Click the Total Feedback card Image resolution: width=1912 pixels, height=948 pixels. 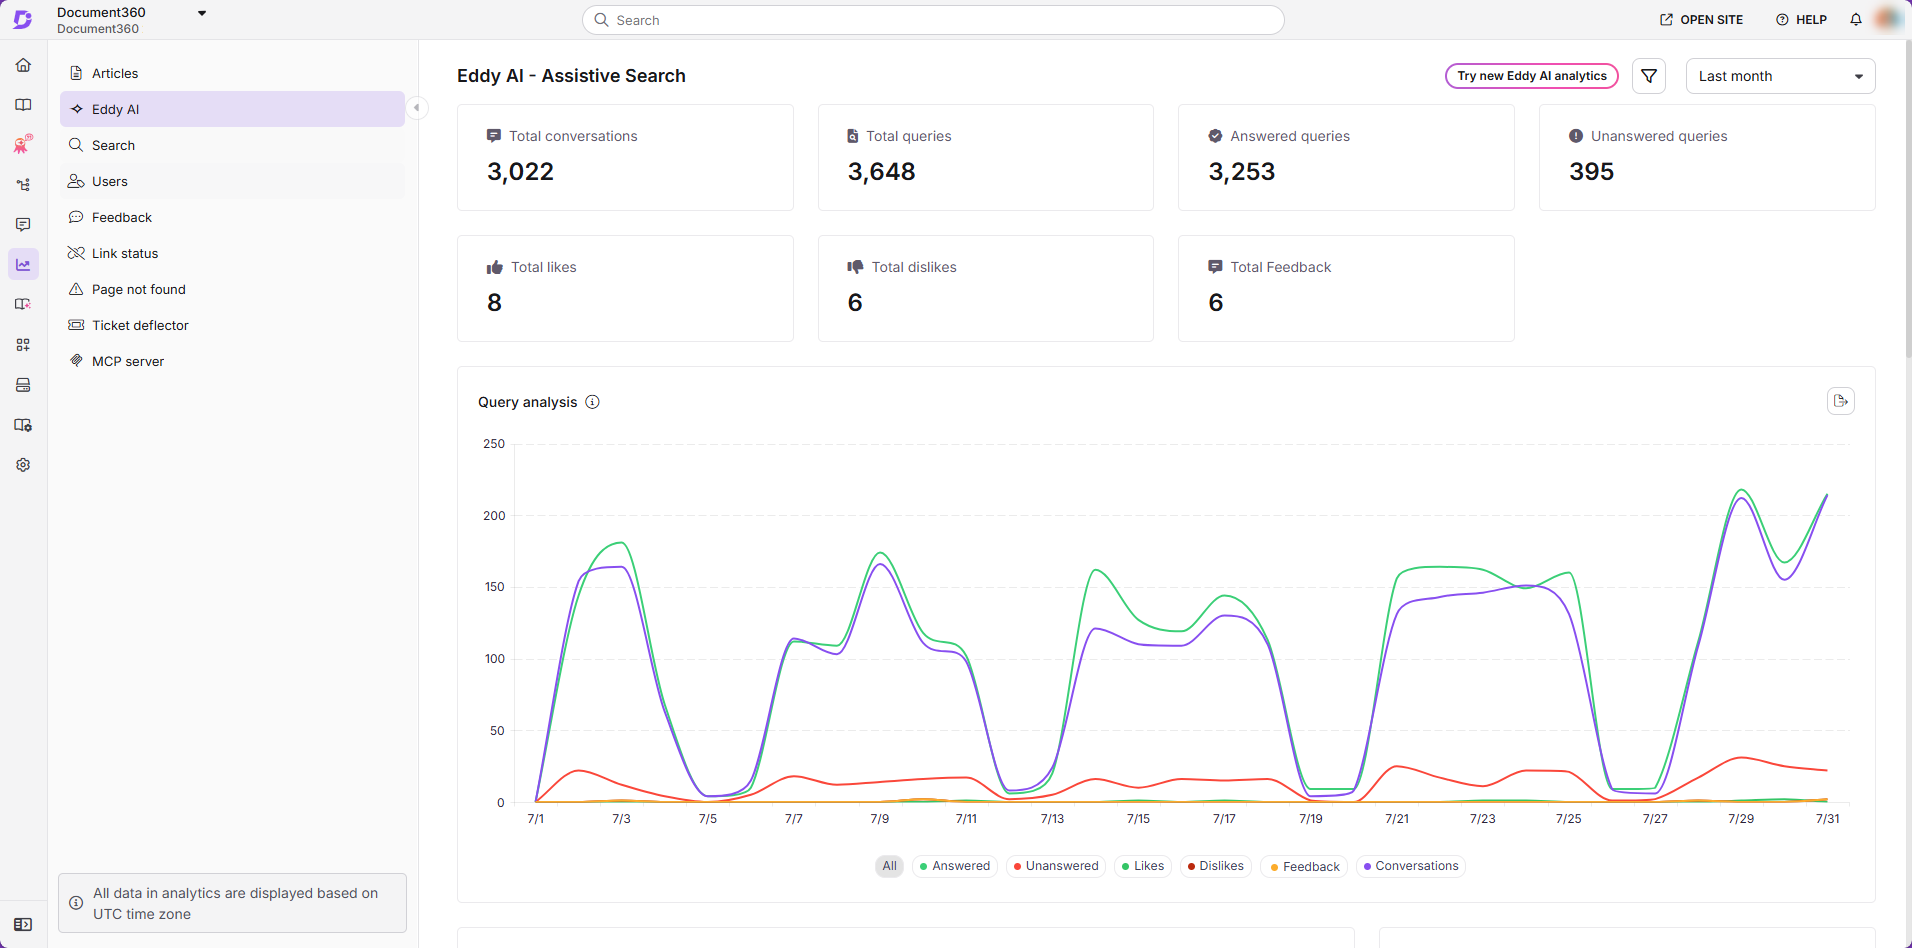[1346, 289]
